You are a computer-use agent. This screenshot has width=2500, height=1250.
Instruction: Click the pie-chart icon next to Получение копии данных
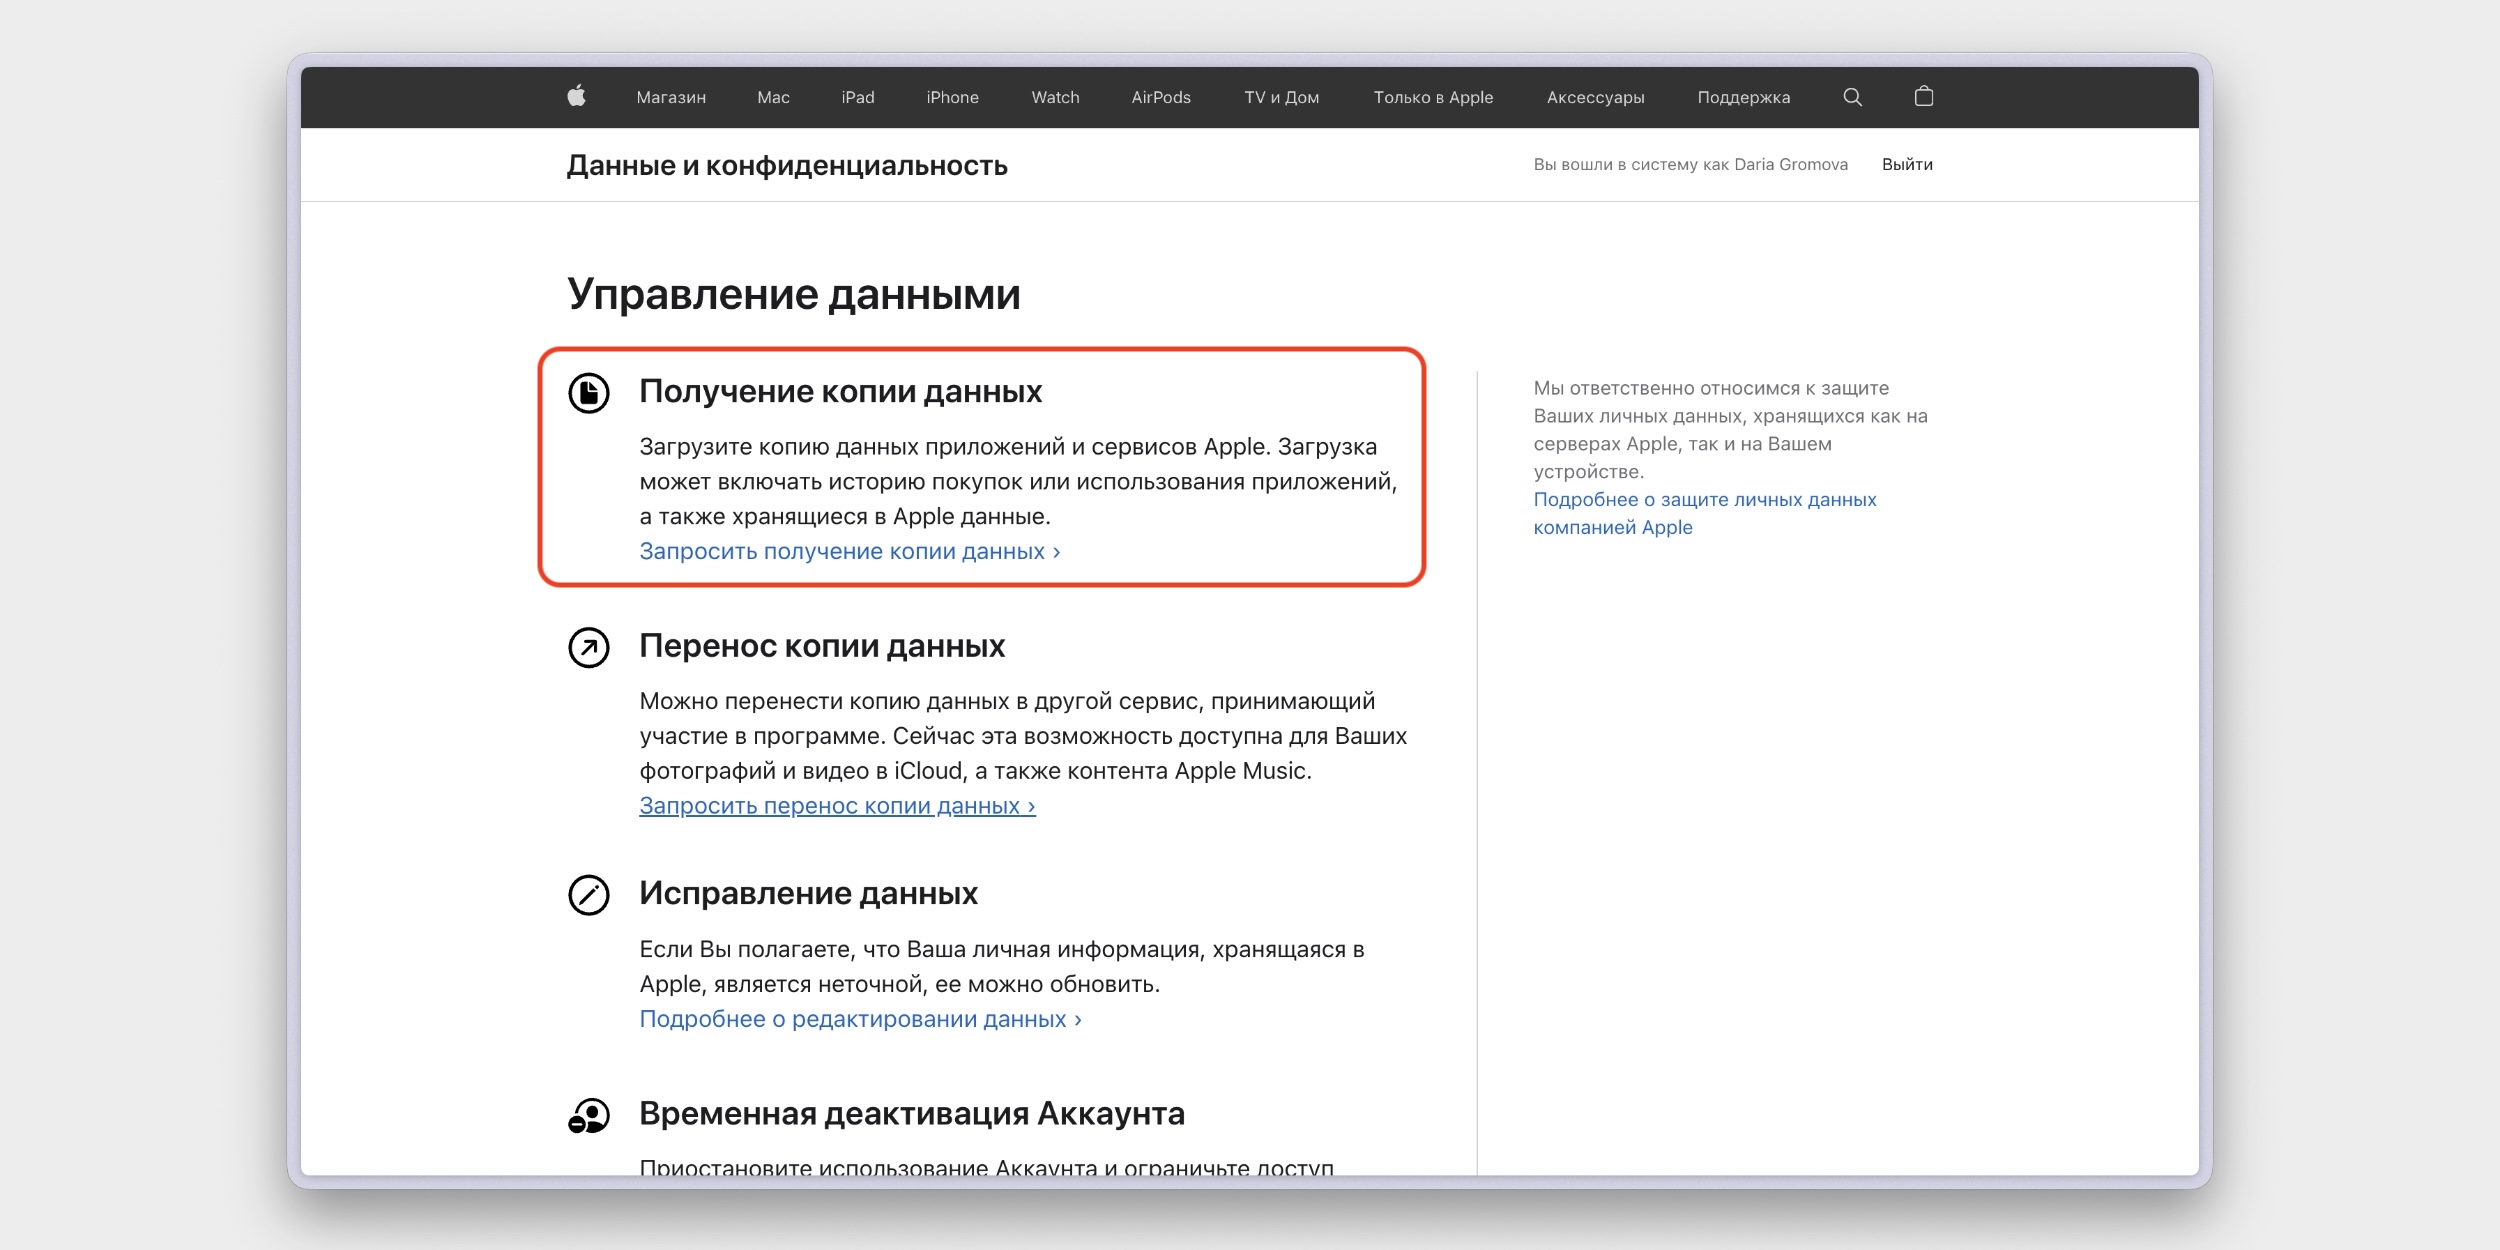590,392
